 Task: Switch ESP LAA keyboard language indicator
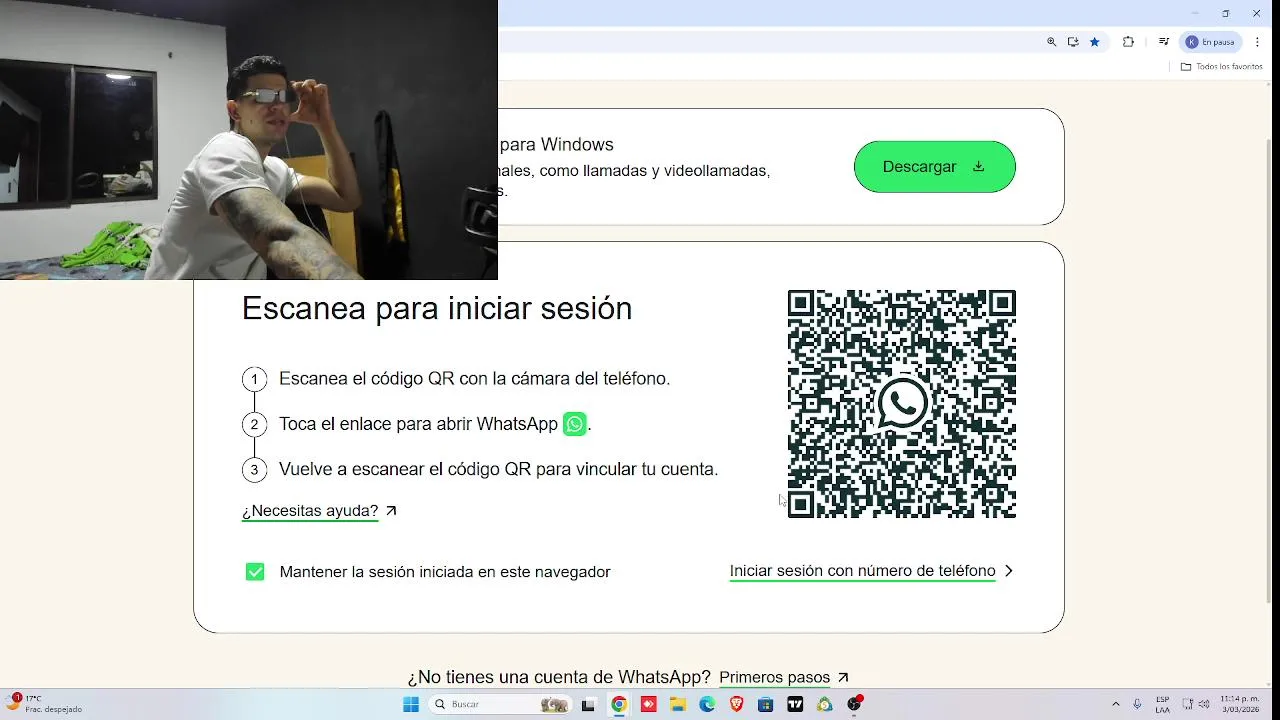pos(1163,704)
